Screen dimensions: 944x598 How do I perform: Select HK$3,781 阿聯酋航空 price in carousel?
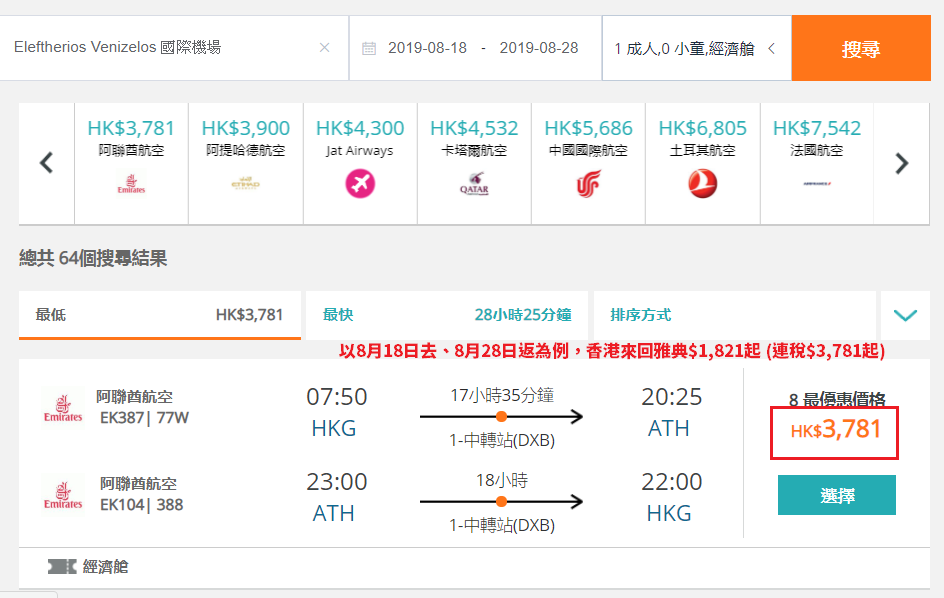[131, 128]
